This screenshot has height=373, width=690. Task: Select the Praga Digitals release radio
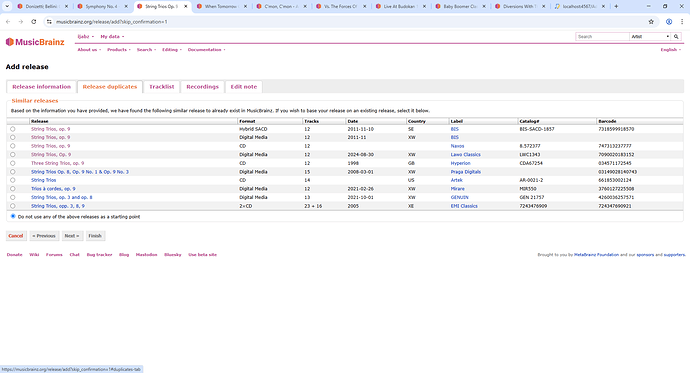(x=13, y=172)
